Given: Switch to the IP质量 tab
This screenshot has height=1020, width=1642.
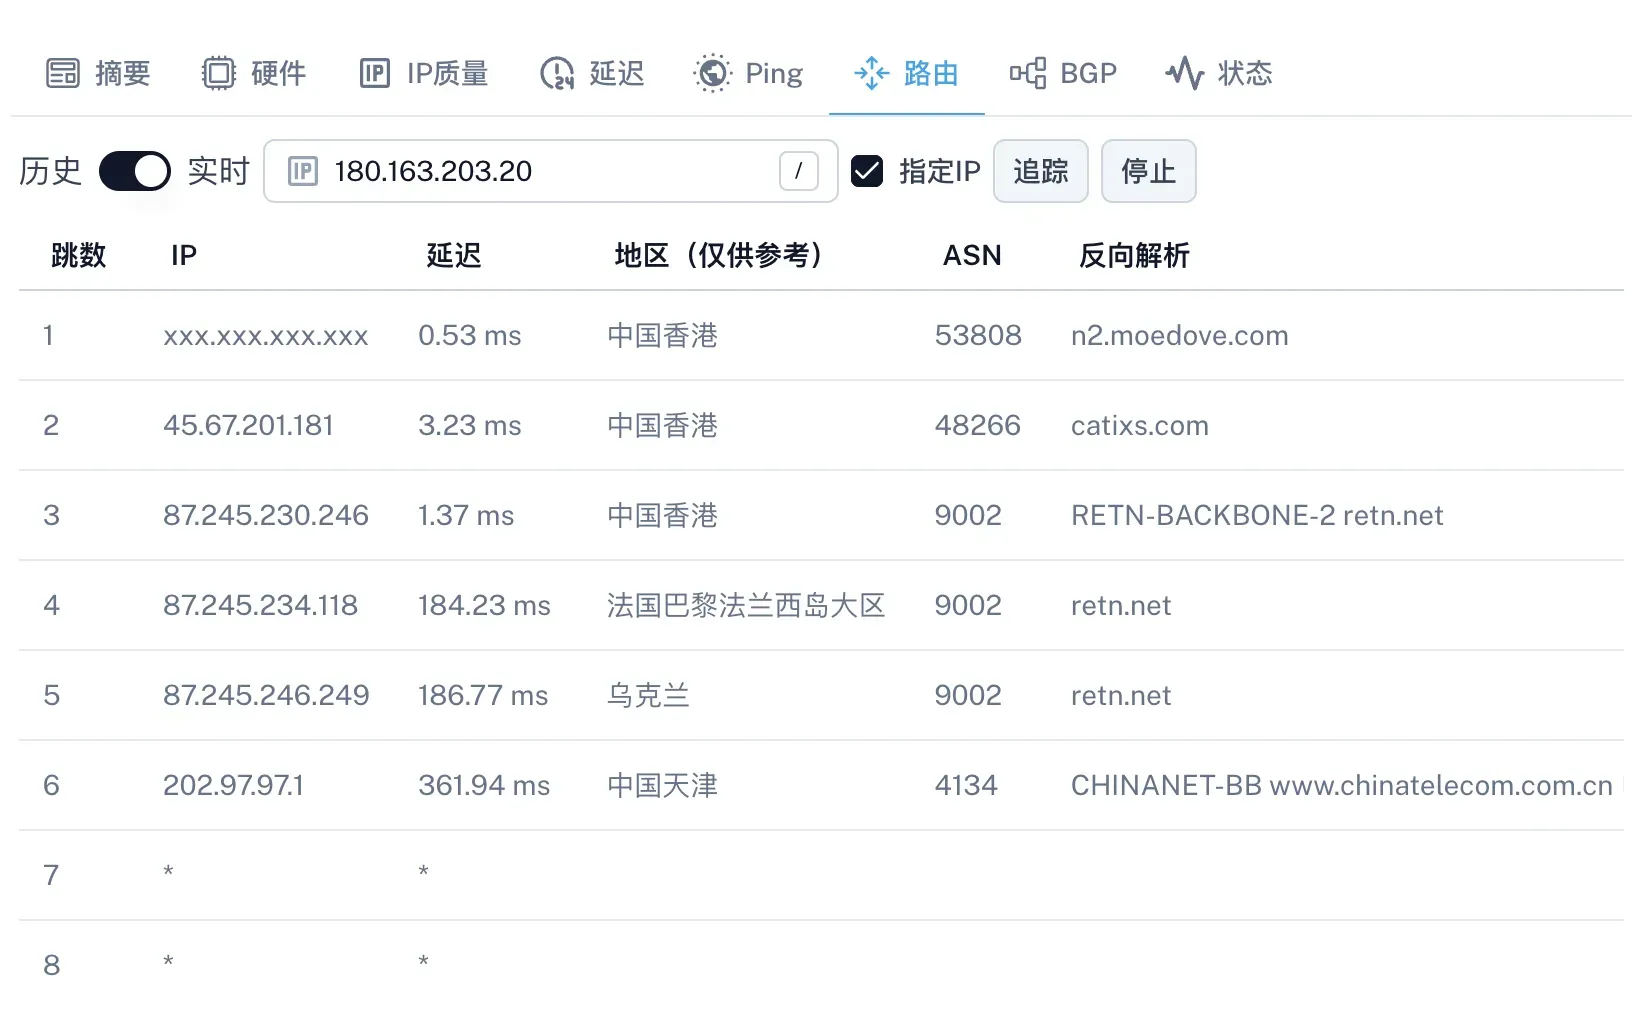Looking at the screenshot, I should (424, 73).
